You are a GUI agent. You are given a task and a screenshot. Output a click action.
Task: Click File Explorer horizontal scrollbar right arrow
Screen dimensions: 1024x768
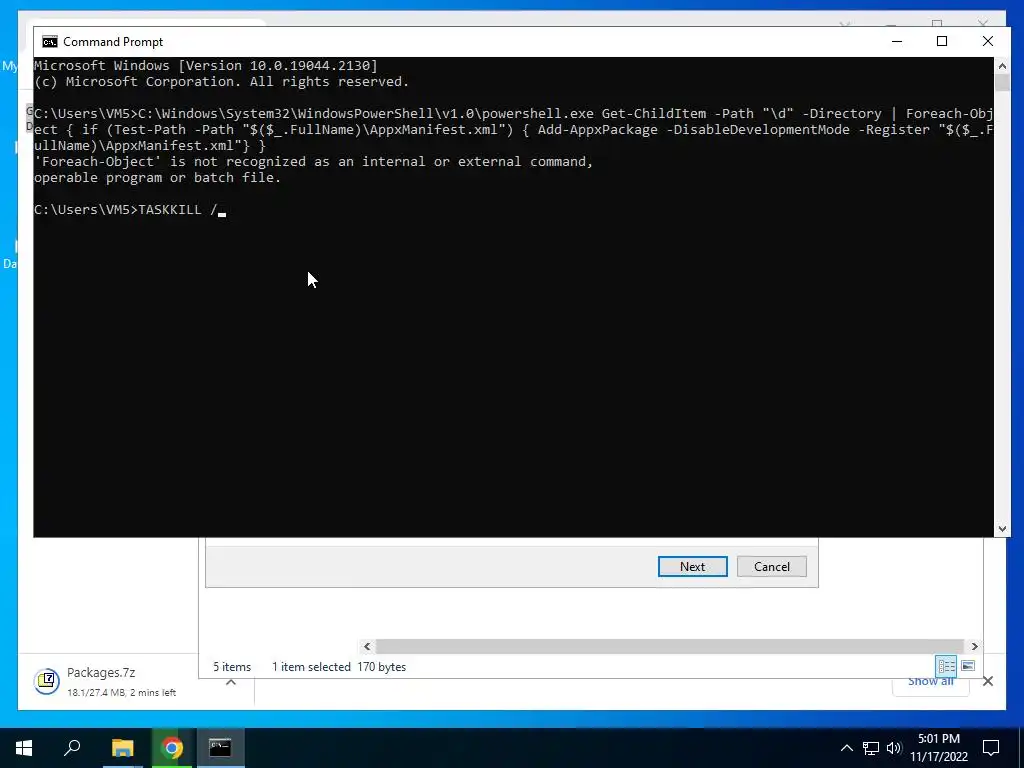(974, 647)
